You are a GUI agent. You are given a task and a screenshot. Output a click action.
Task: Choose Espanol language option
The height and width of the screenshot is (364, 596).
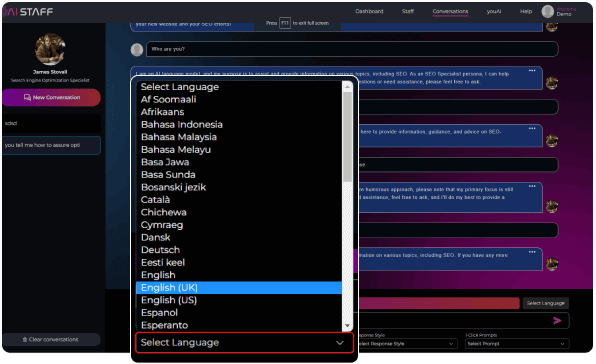tap(239, 313)
